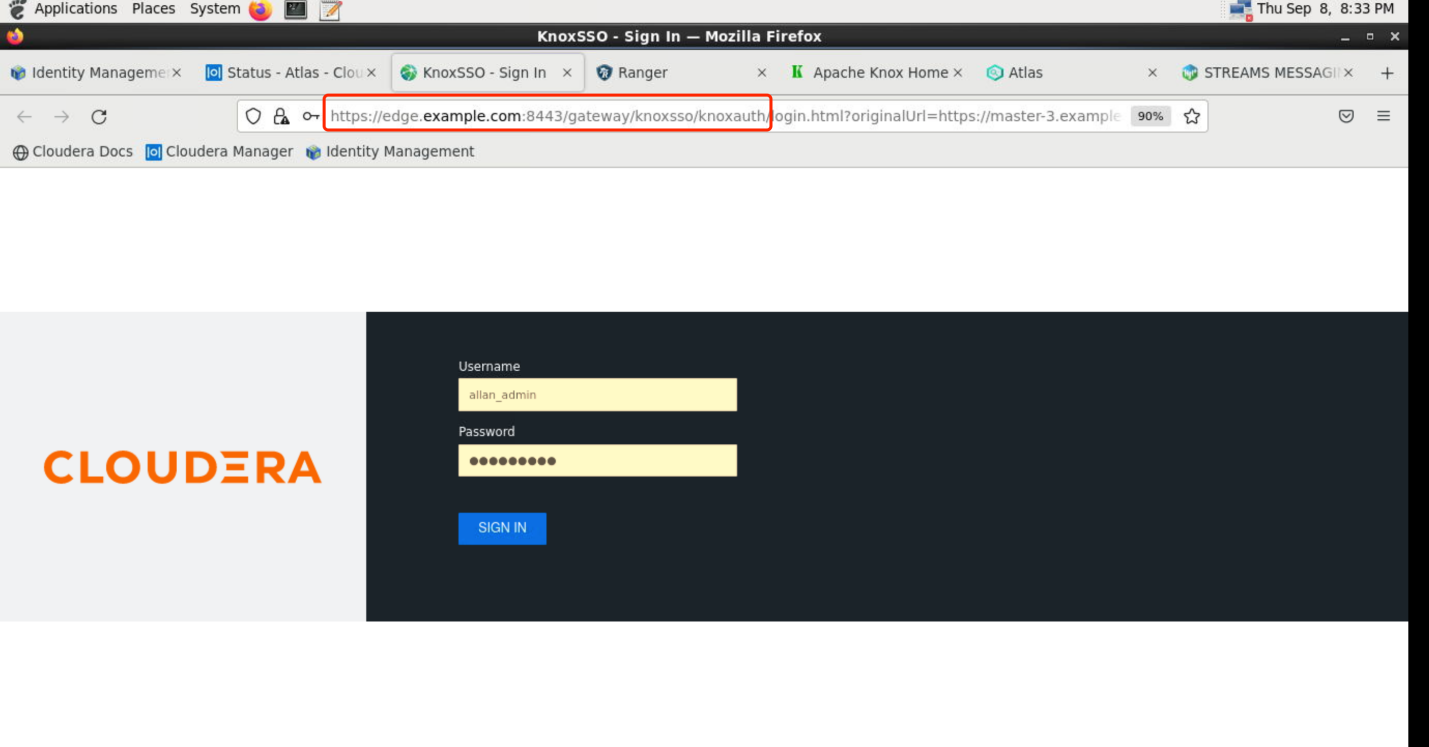Open the Cloudera Manager bookmark

pyautogui.click(x=220, y=152)
